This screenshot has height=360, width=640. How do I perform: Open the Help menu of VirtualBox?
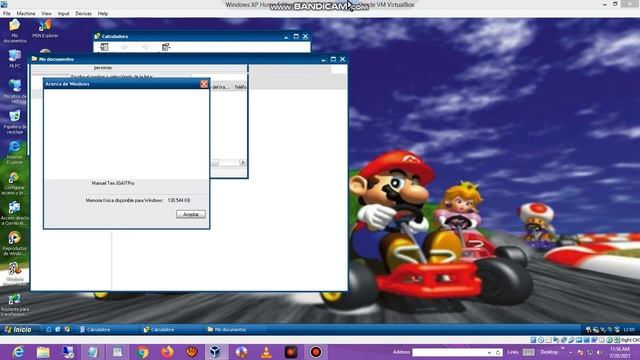[102, 13]
